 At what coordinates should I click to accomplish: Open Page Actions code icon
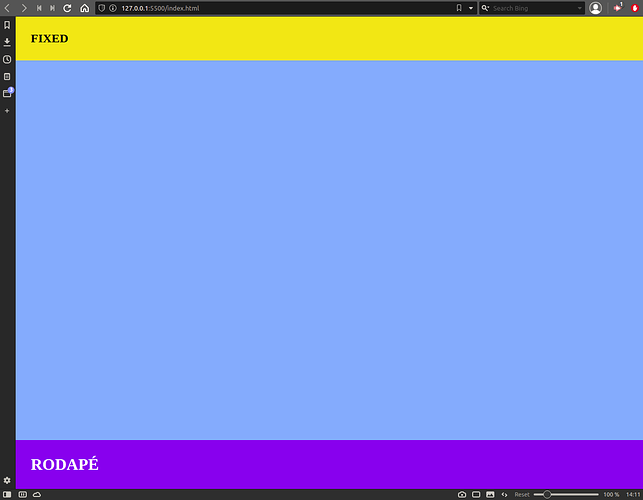coord(504,495)
